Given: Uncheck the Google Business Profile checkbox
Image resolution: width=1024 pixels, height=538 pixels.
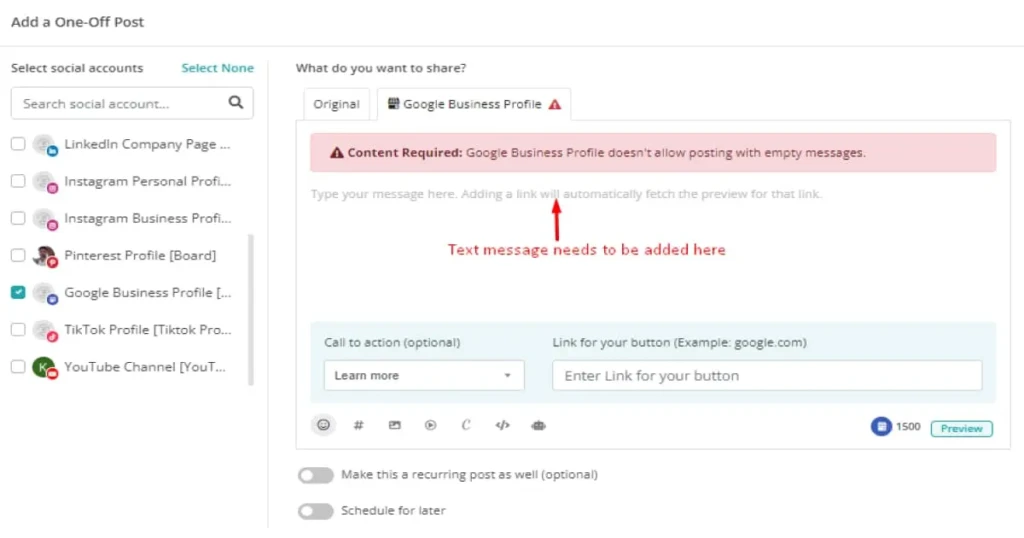Looking at the screenshot, I should click(18, 292).
